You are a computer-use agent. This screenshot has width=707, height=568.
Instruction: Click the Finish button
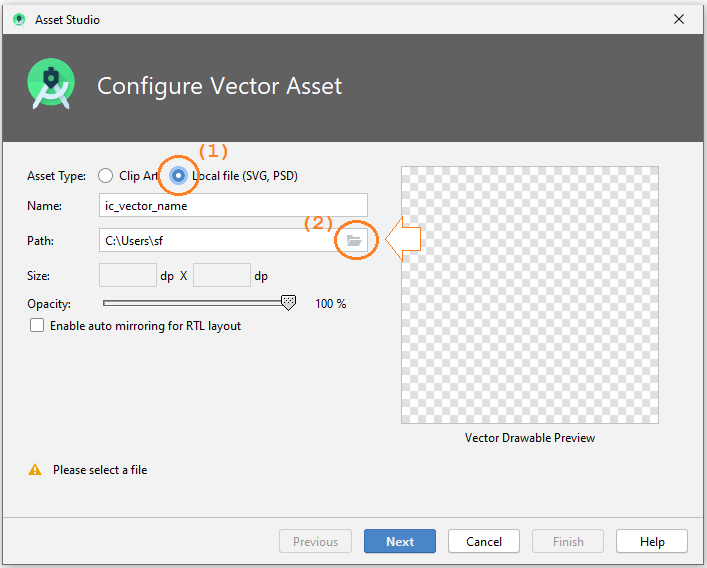point(568,541)
